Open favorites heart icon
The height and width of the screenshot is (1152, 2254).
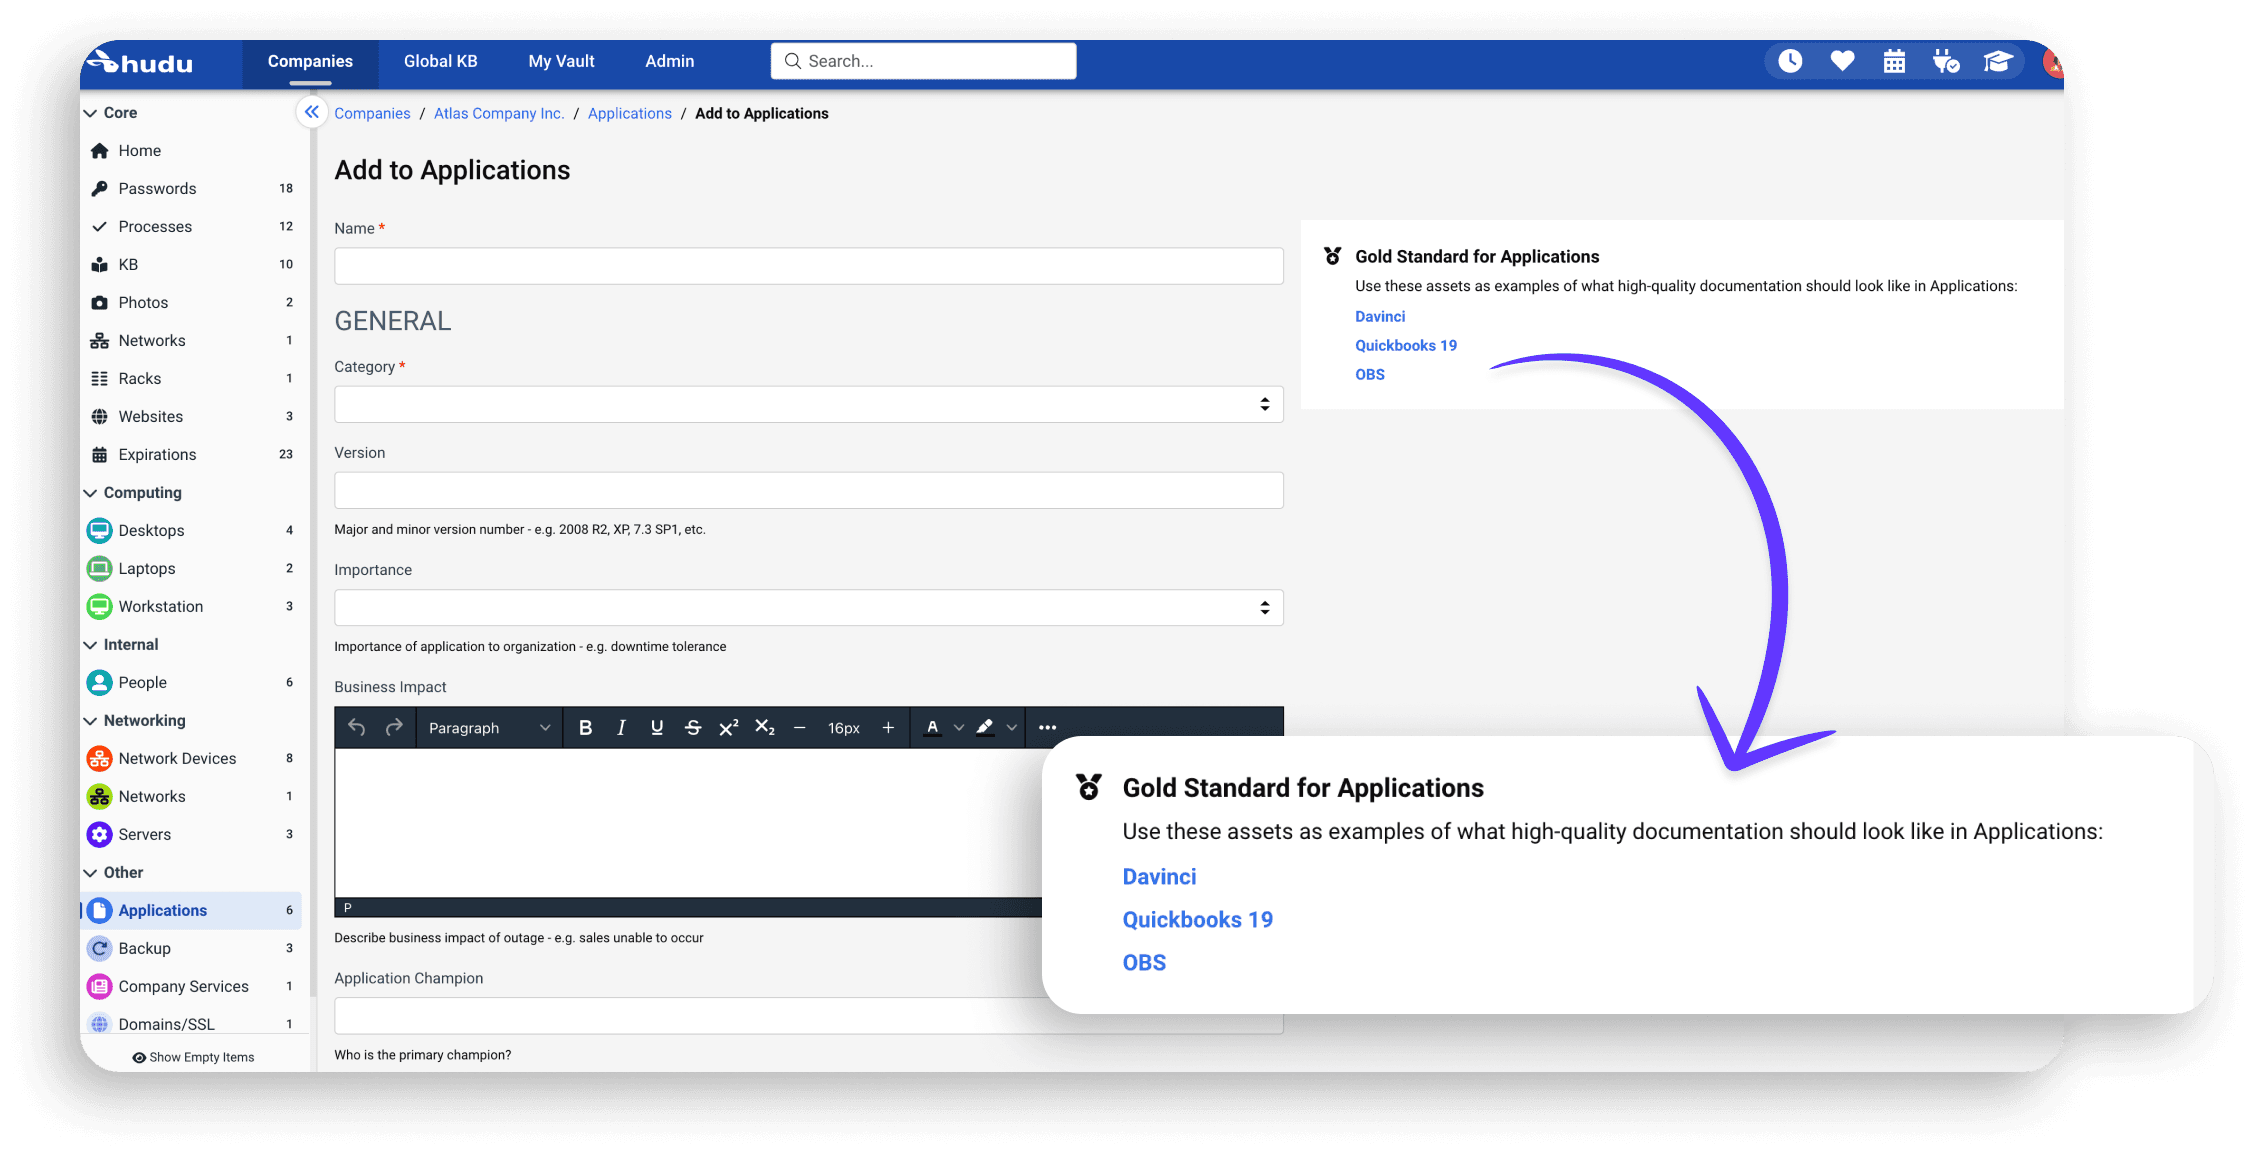tap(1842, 62)
